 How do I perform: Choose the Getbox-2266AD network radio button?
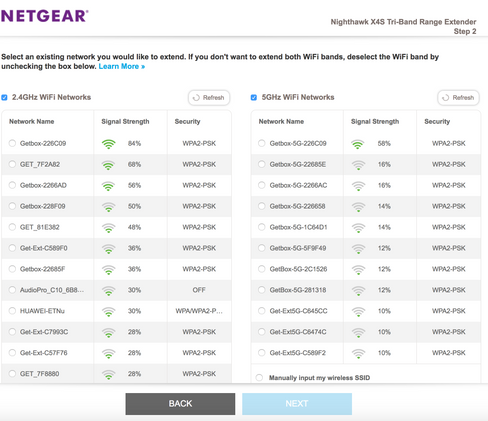pyautogui.click(x=12, y=185)
